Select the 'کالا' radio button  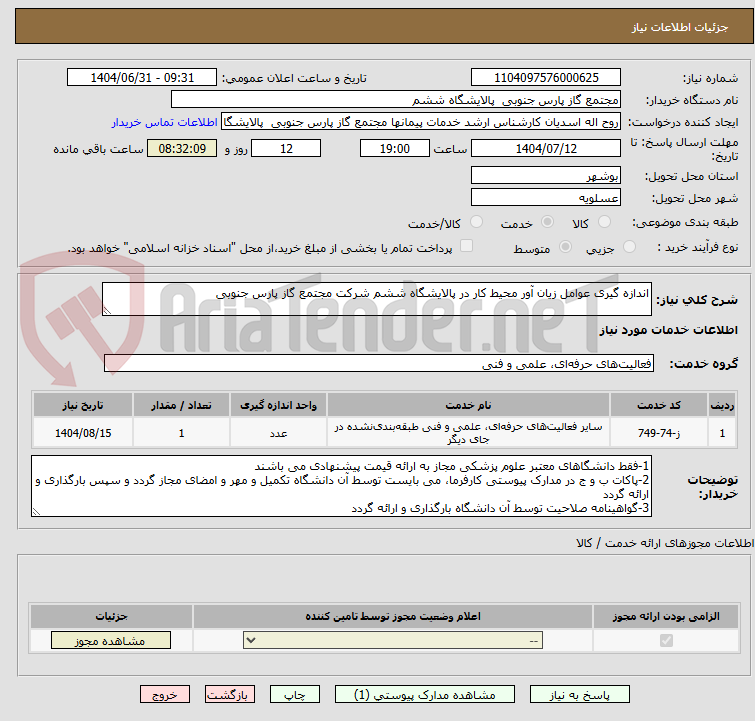604,222
